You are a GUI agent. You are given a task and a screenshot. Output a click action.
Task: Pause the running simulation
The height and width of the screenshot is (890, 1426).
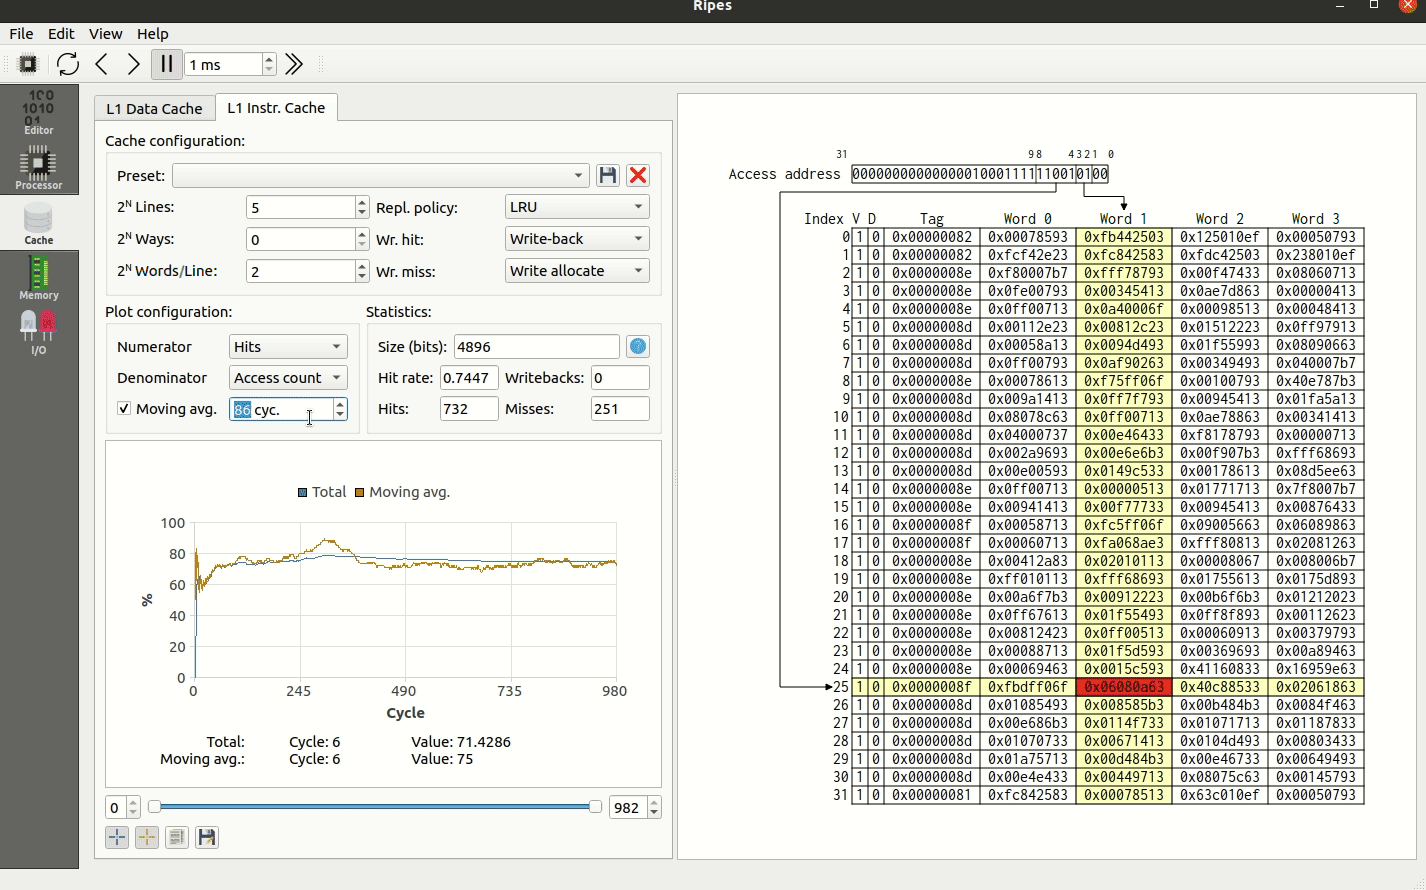pos(166,64)
